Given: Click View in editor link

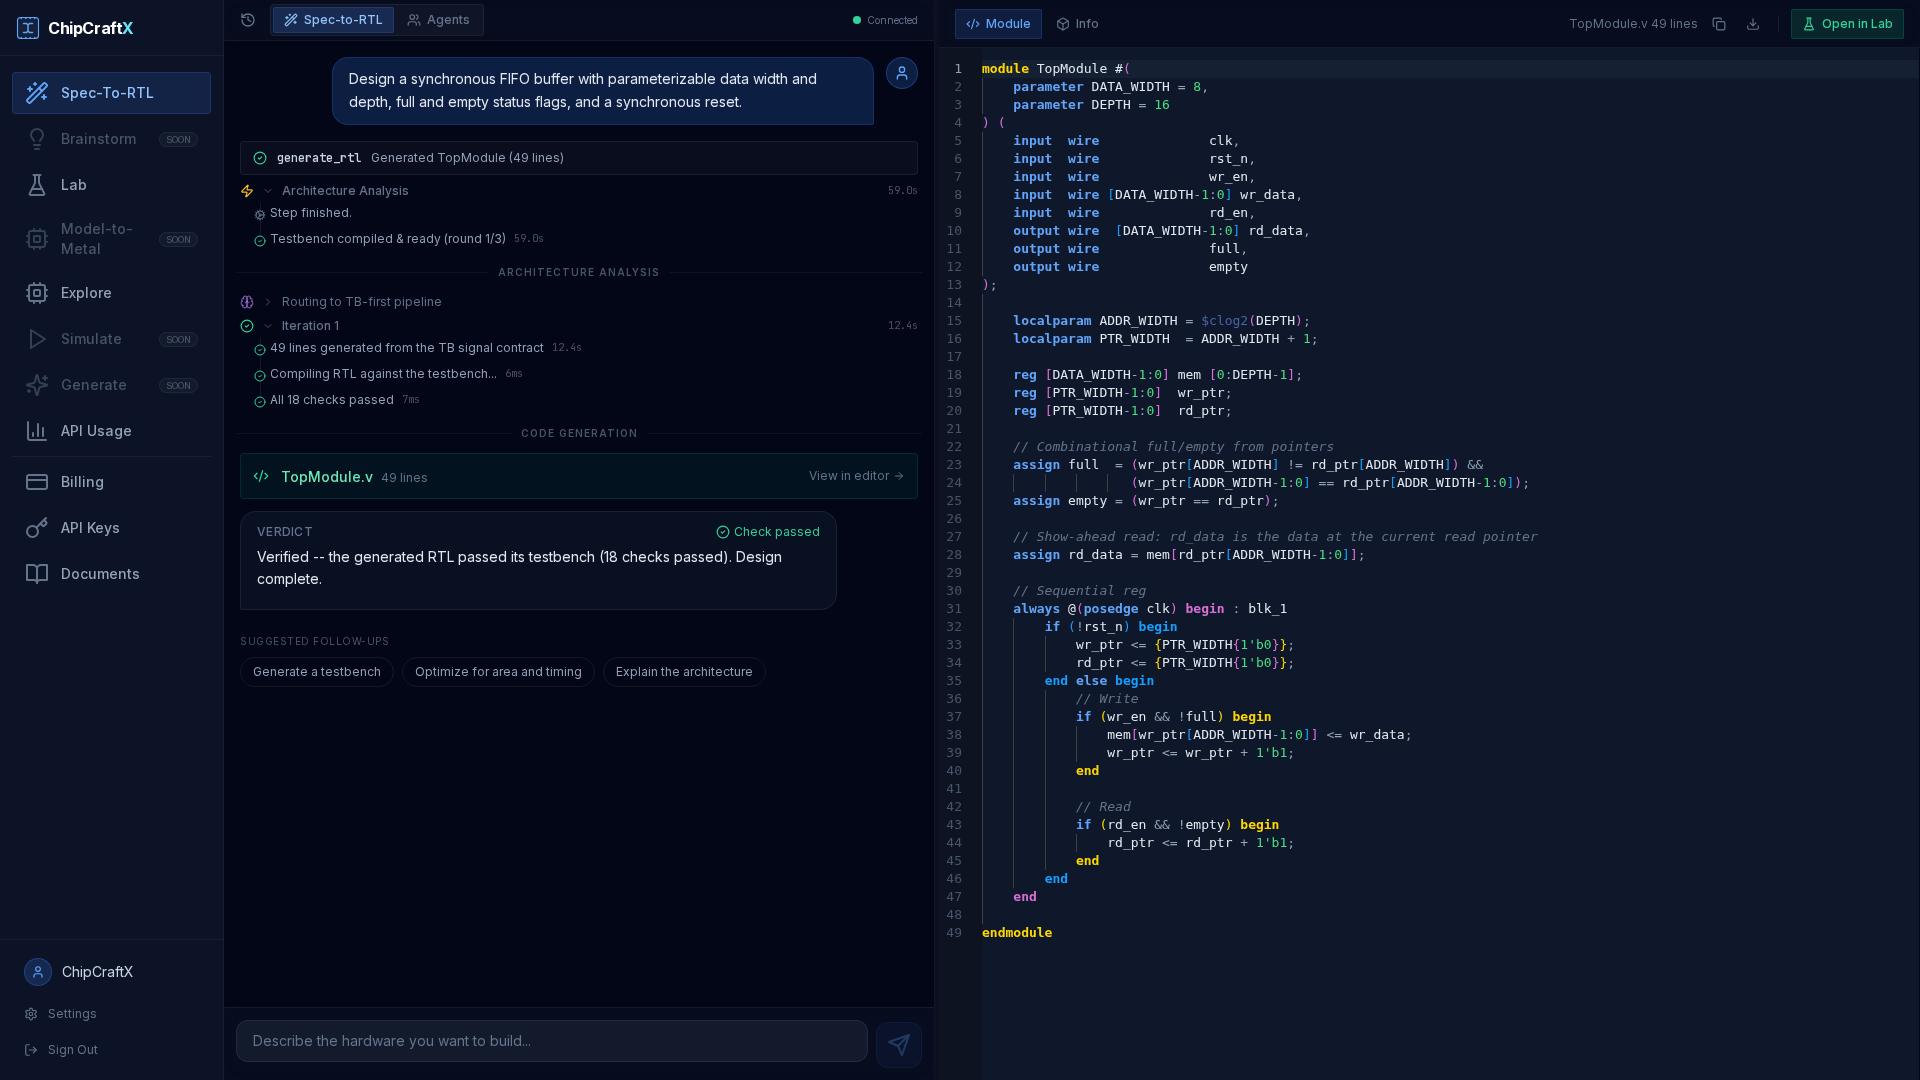Looking at the screenshot, I should point(856,476).
